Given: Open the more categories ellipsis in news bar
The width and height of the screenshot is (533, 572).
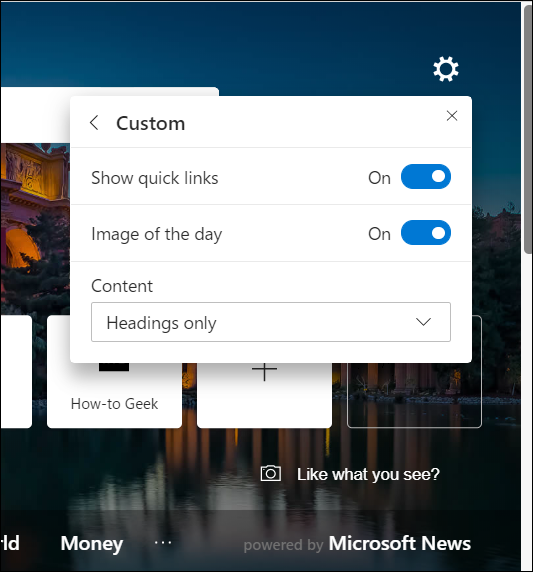Looking at the screenshot, I should 163,542.
